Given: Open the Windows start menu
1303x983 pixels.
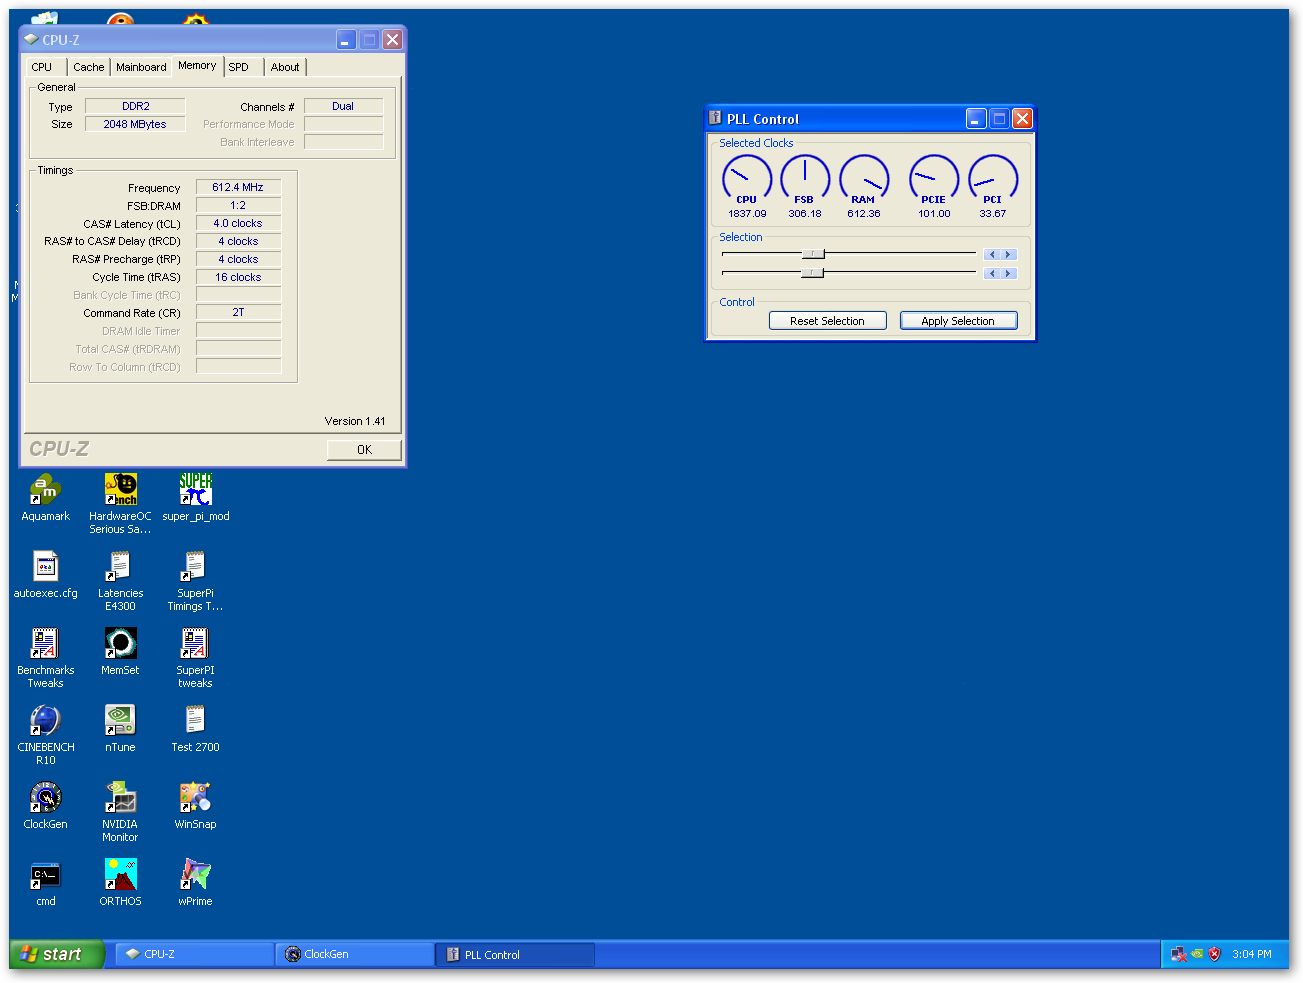Looking at the screenshot, I should coord(57,954).
